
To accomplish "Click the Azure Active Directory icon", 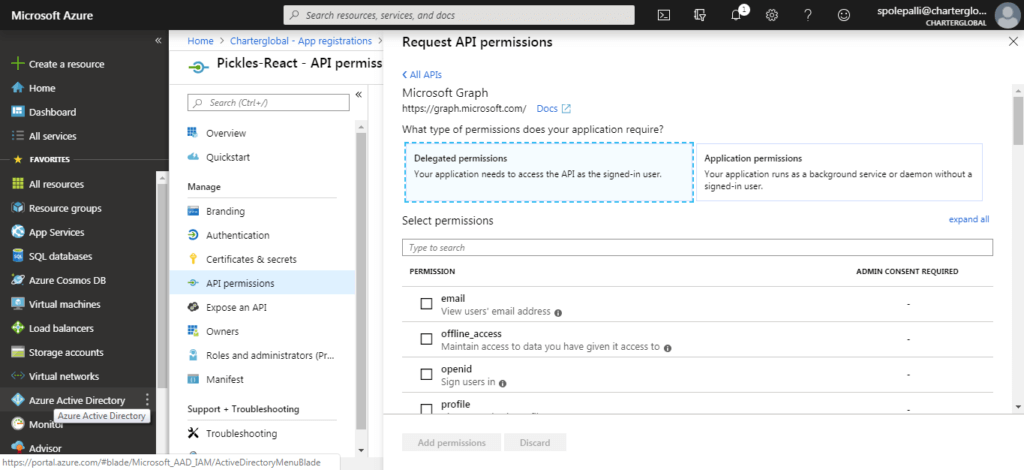I will coord(18,400).
